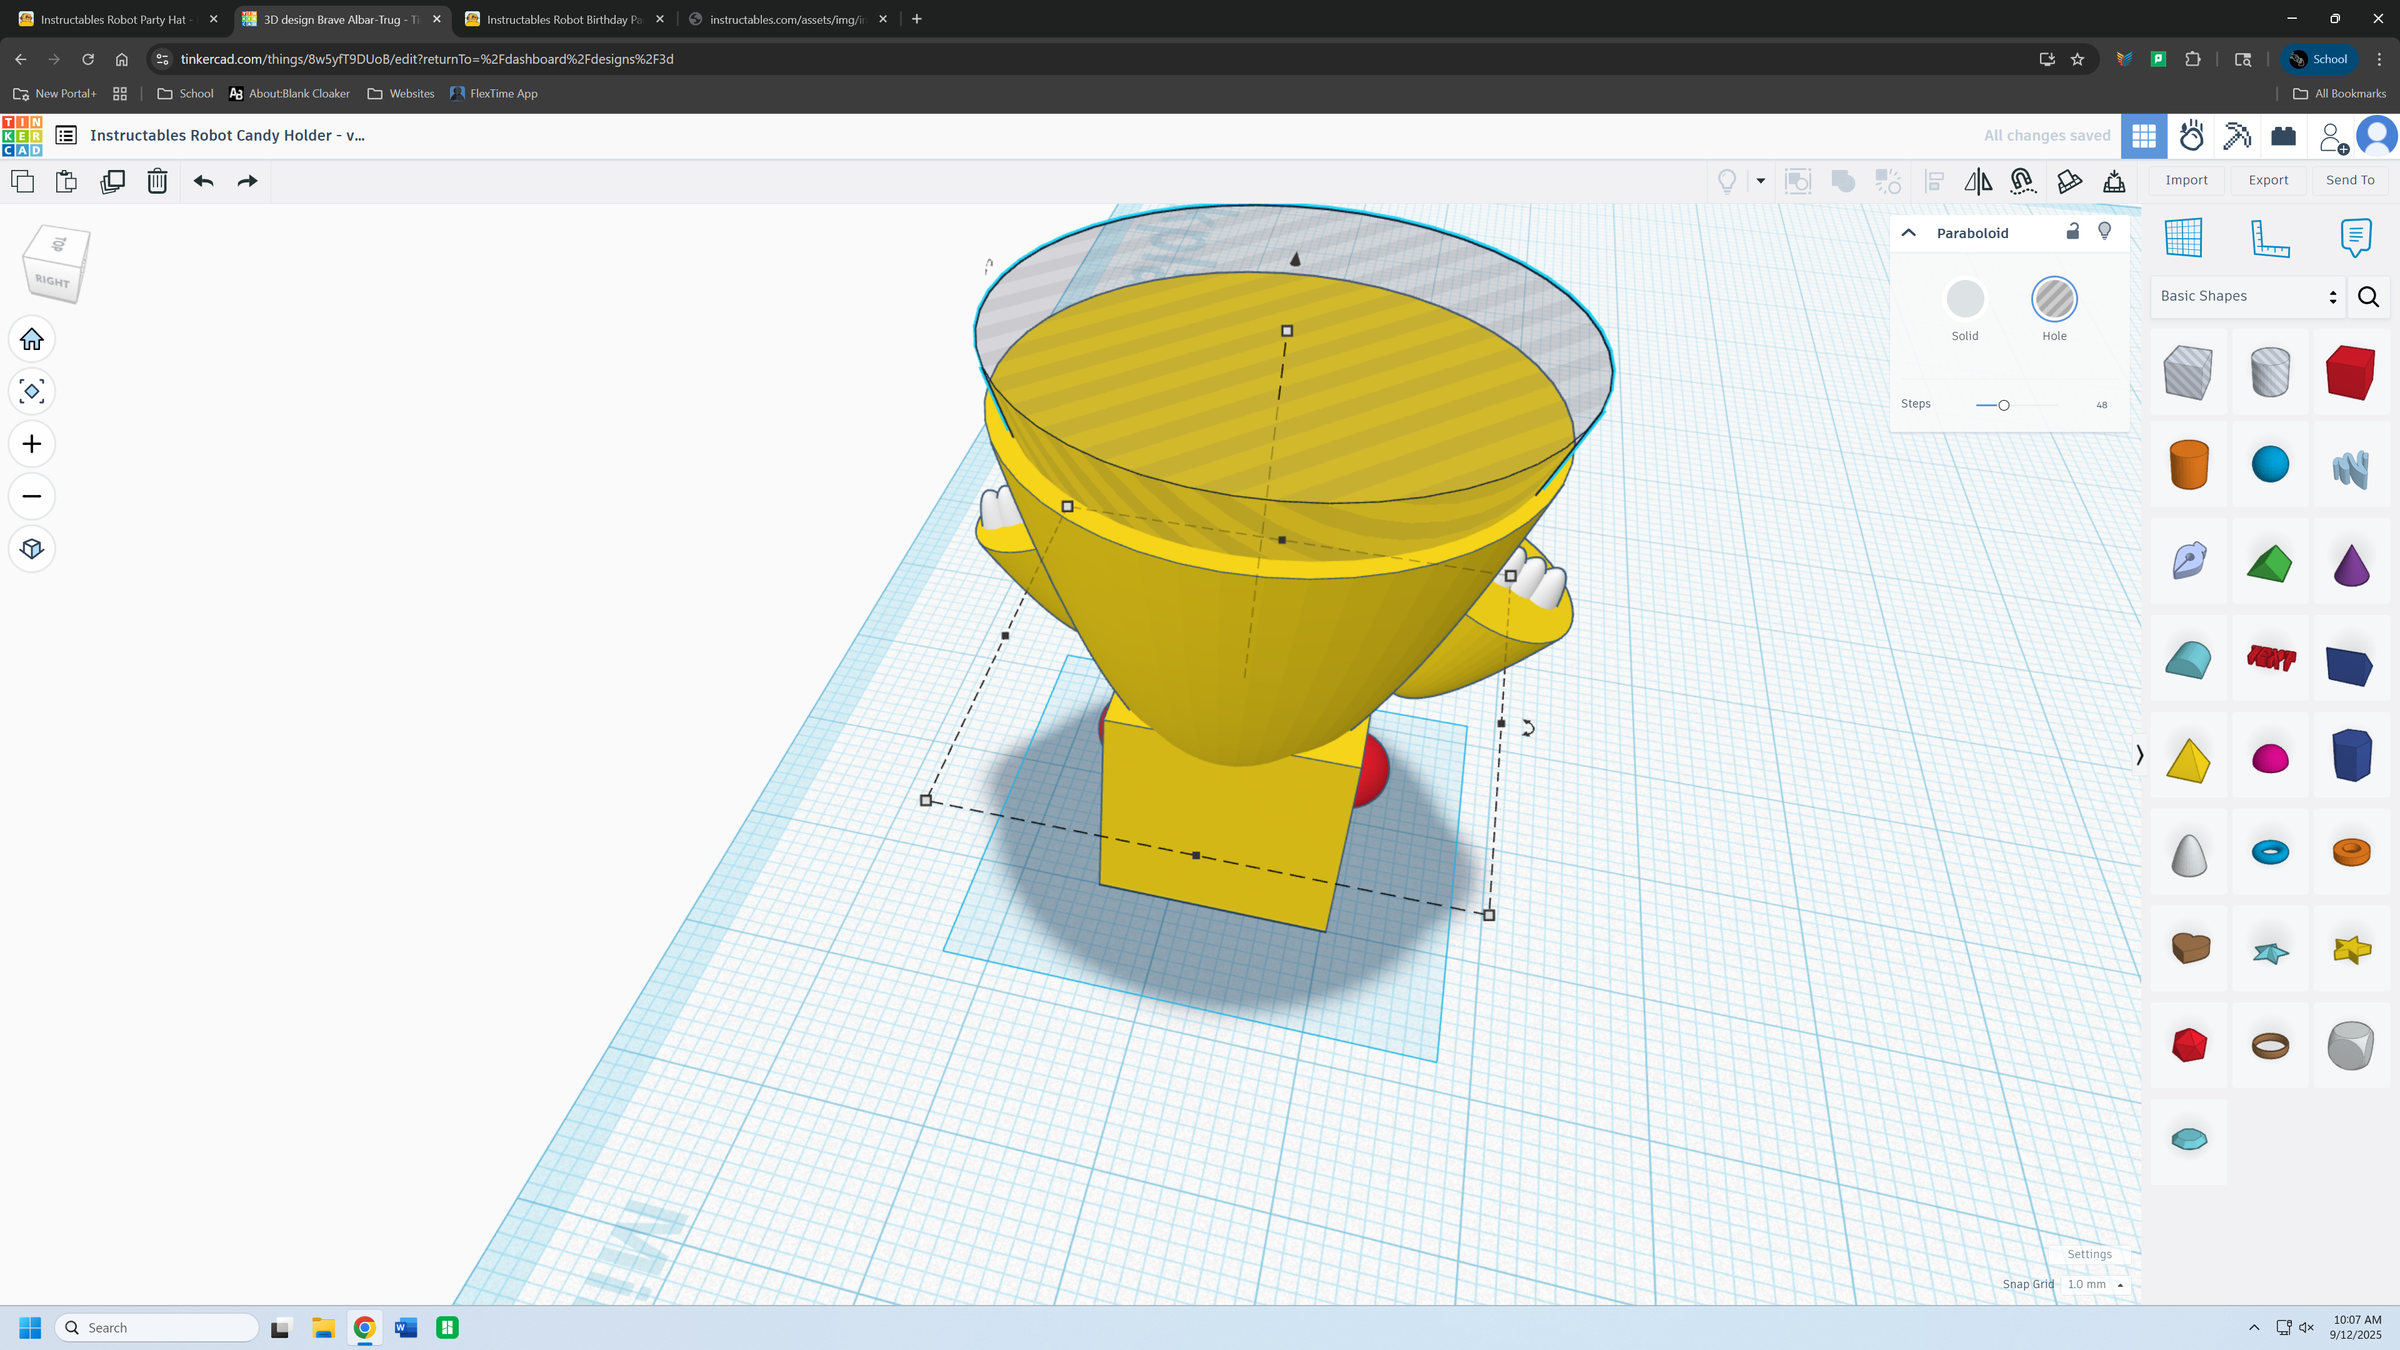Click the Paste tool icon
The width and height of the screenshot is (2400, 1350).
point(67,181)
